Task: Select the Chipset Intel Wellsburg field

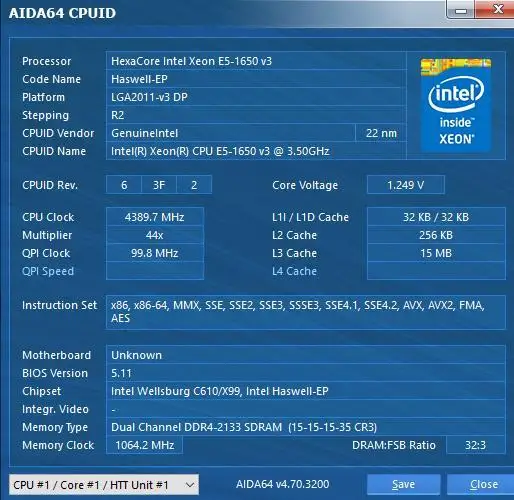Action: pos(305,391)
